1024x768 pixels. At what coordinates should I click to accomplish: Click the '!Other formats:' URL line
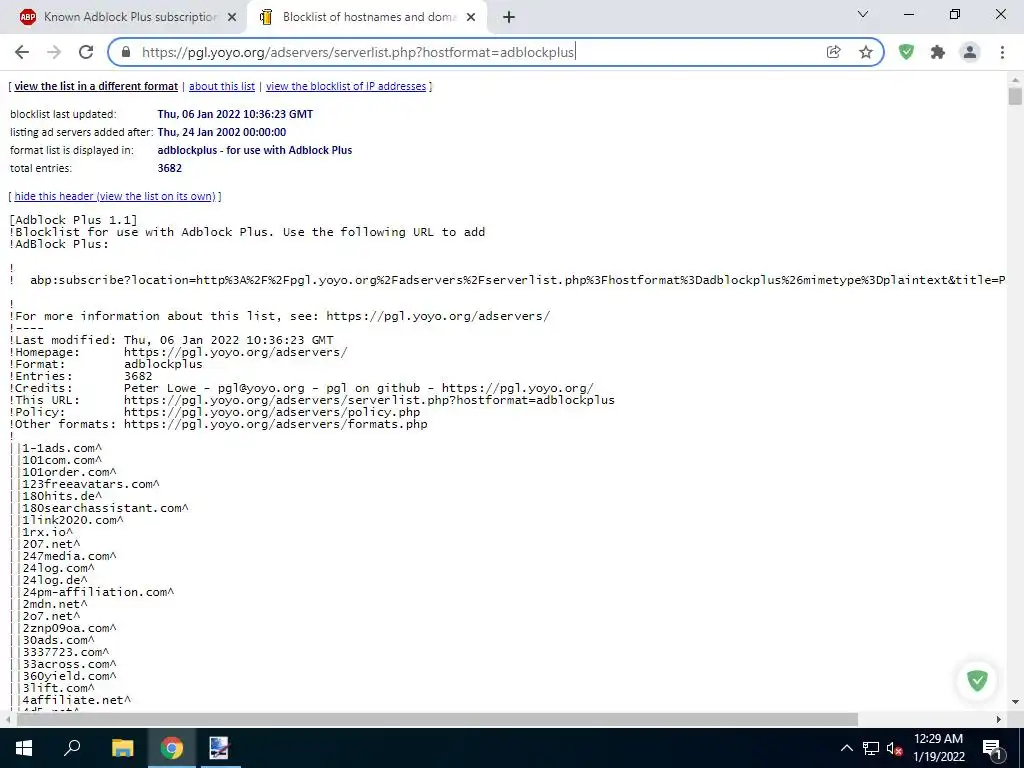(x=218, y=424)
